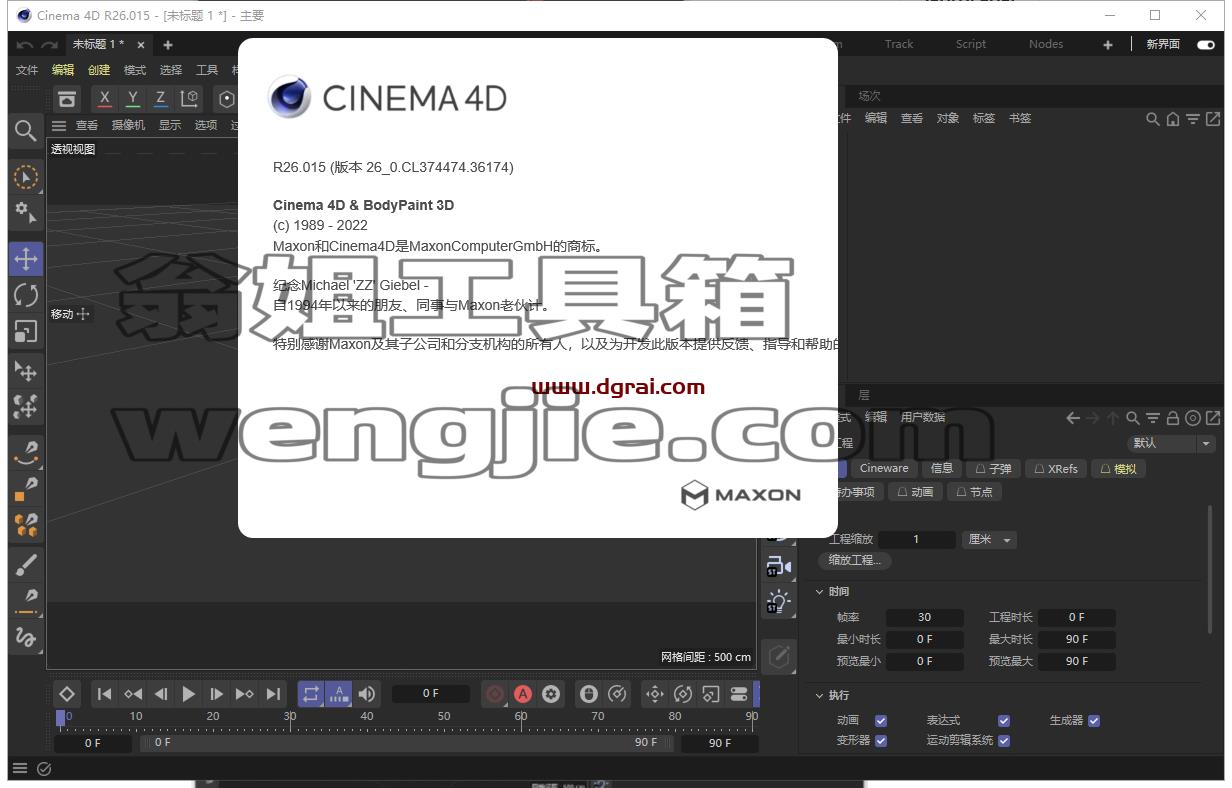Click the 最大时长 90 F field

coord(1077,639)
